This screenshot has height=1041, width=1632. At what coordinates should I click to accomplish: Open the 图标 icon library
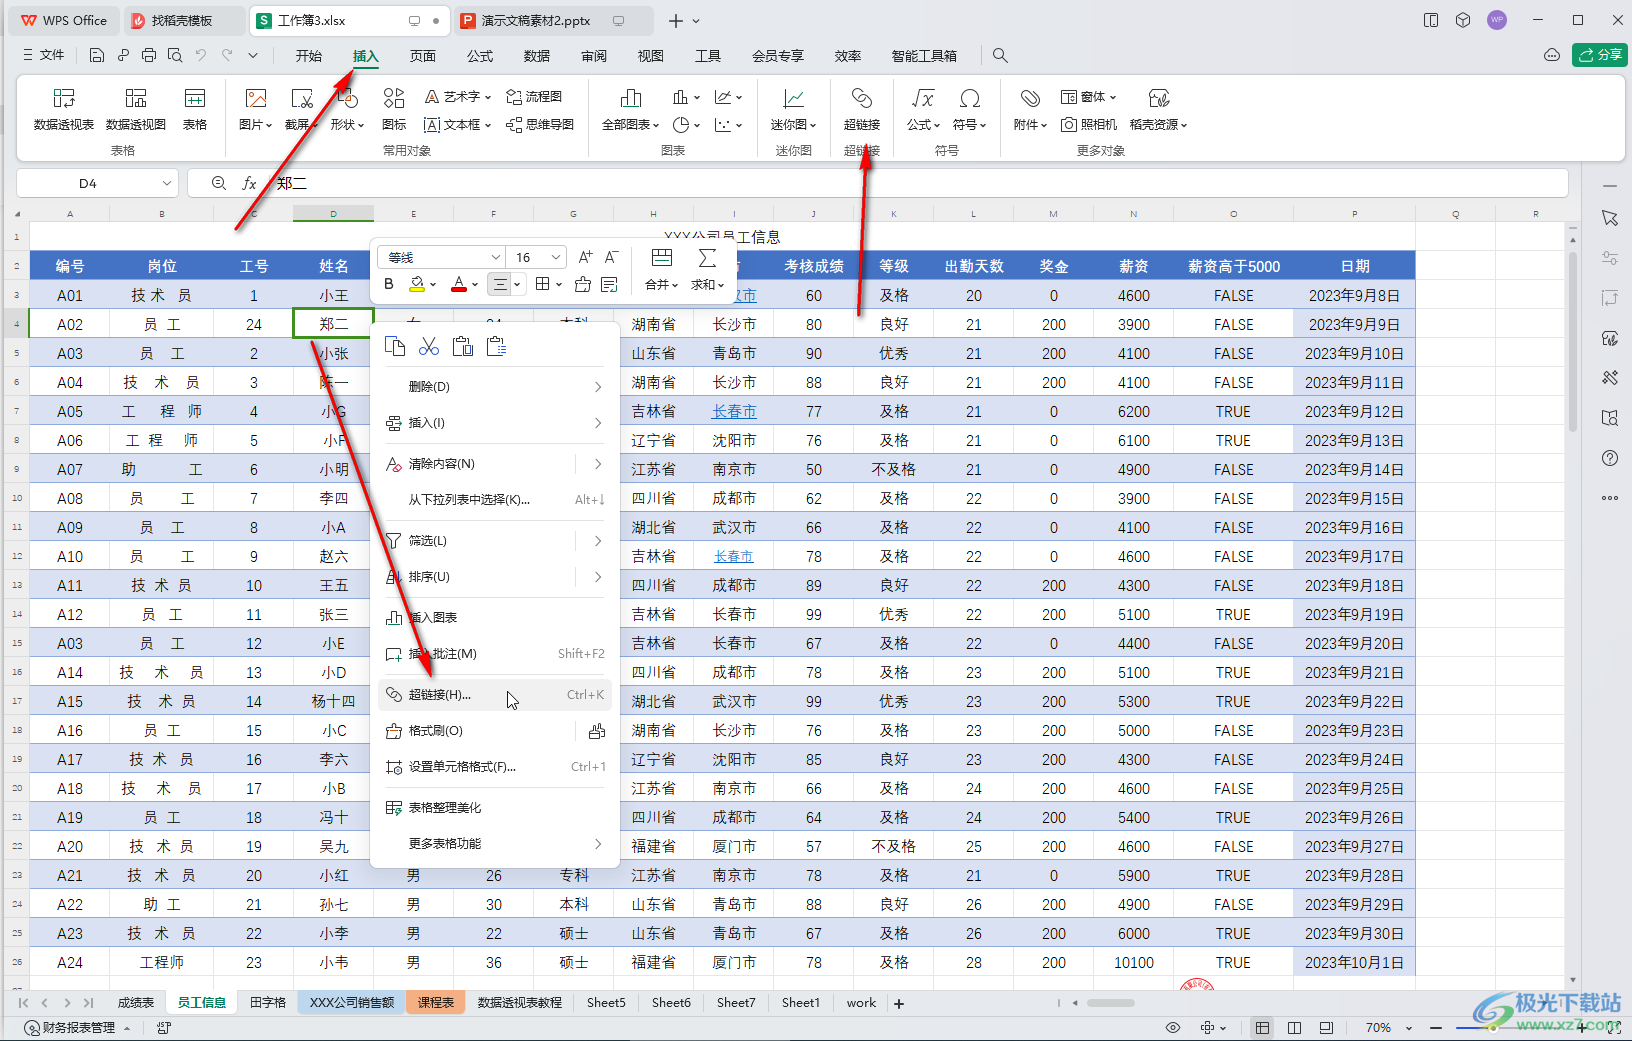point(394,109)
